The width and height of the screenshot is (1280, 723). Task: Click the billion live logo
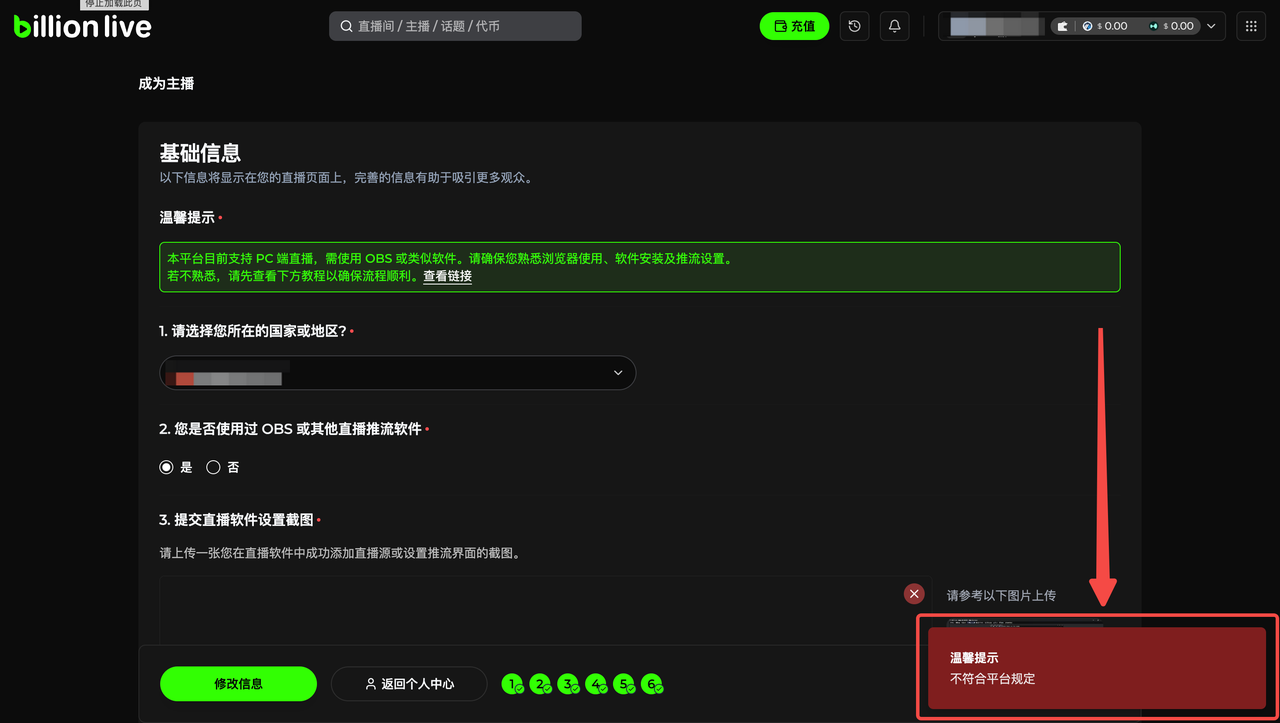point(83,27)
